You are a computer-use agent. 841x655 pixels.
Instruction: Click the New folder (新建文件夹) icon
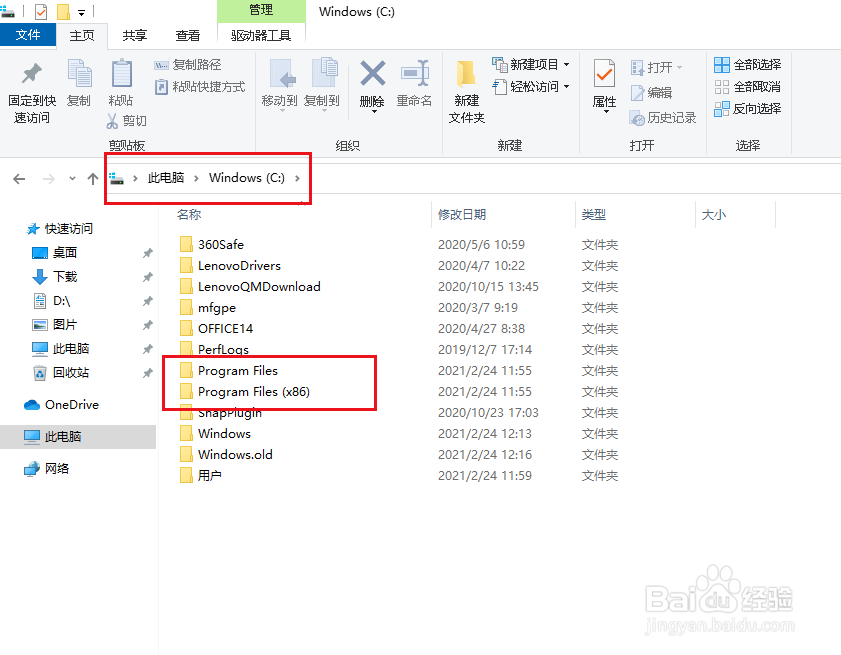click(466, 73)
